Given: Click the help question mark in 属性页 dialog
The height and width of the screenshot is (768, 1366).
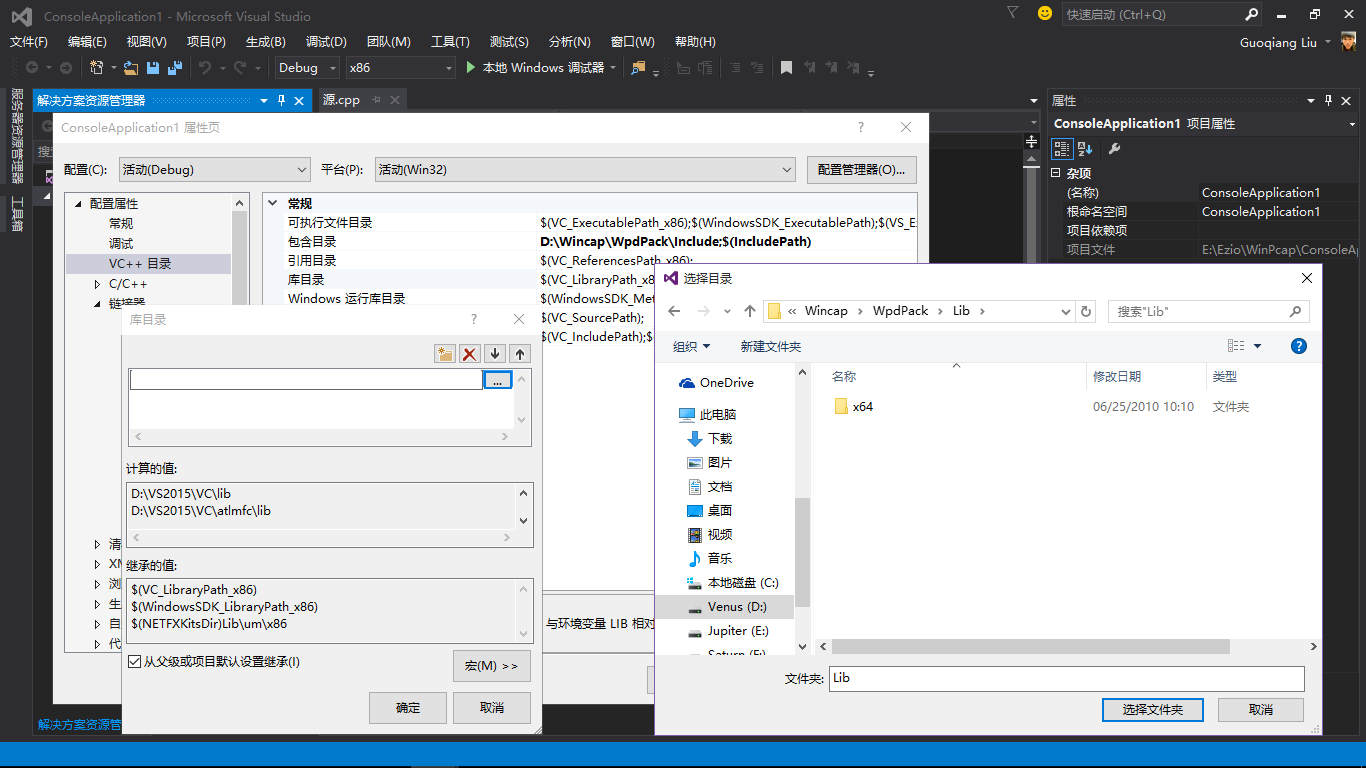Looking at the screenshot, I should 861,127.
